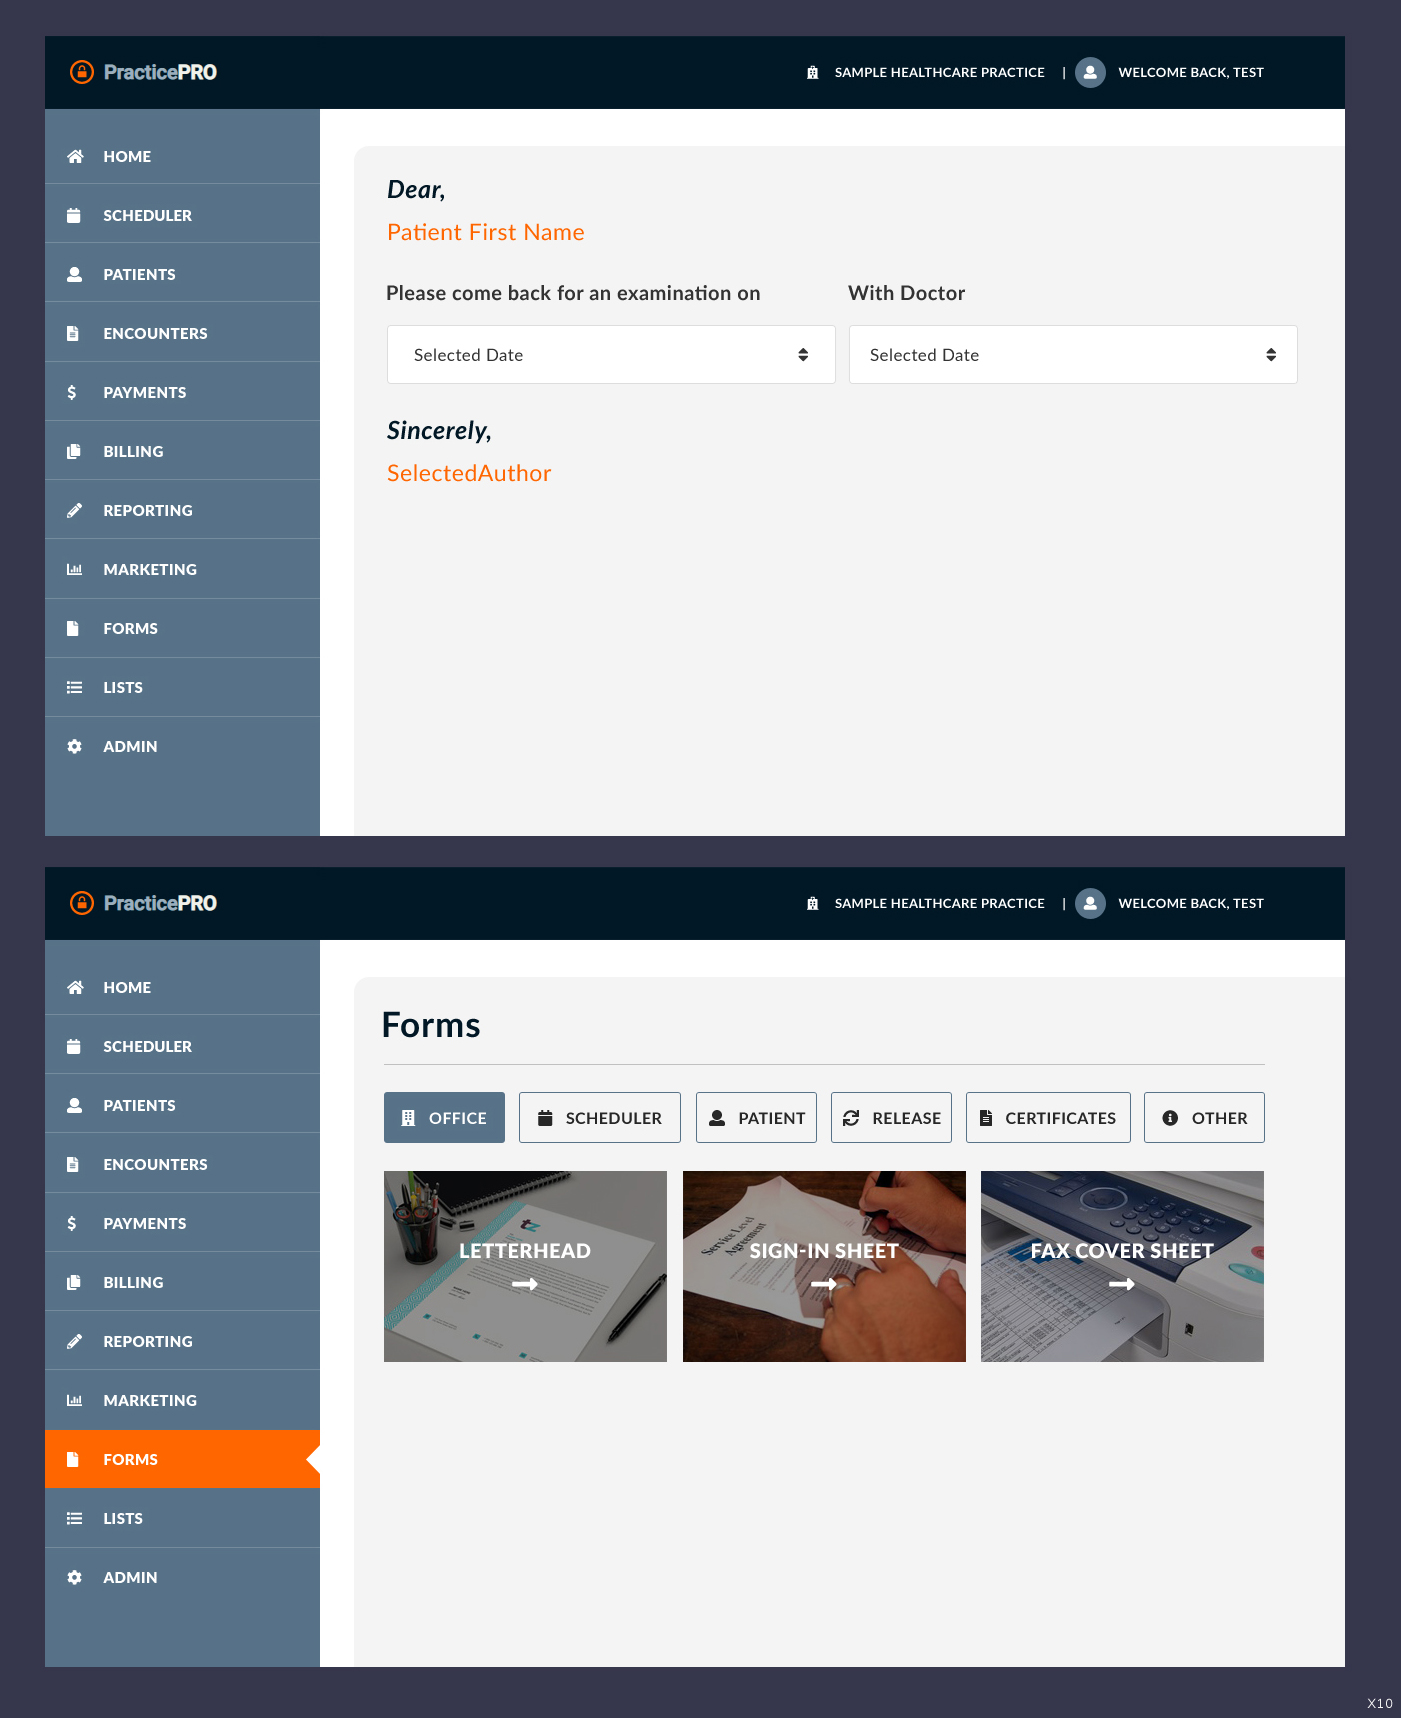Click the SelectedAuthor placeholder
The width and height of the screenshot is (1401, 1718).
(469, 473)
